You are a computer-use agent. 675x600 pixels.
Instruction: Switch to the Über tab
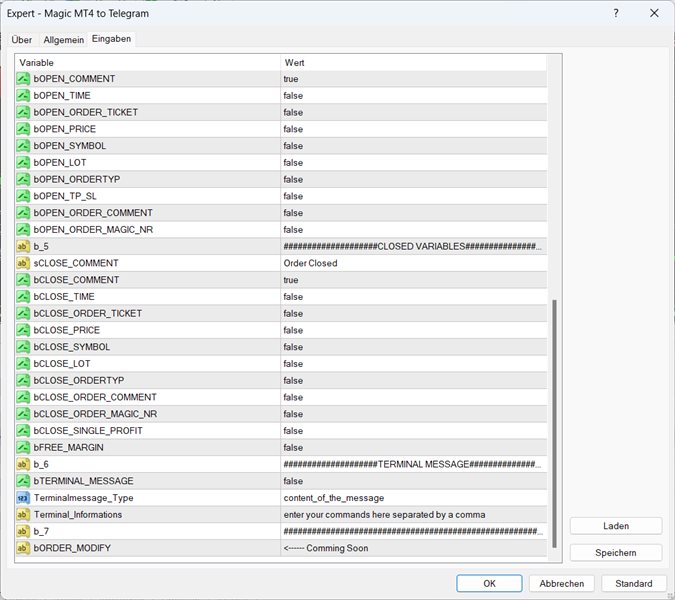click(x=22, y=39)
